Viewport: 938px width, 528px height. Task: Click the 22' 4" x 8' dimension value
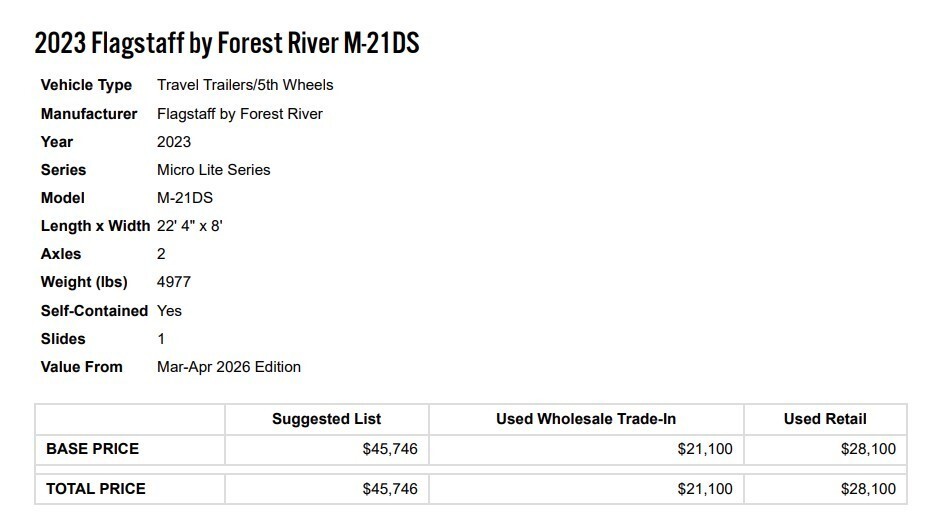click(190, 226)
